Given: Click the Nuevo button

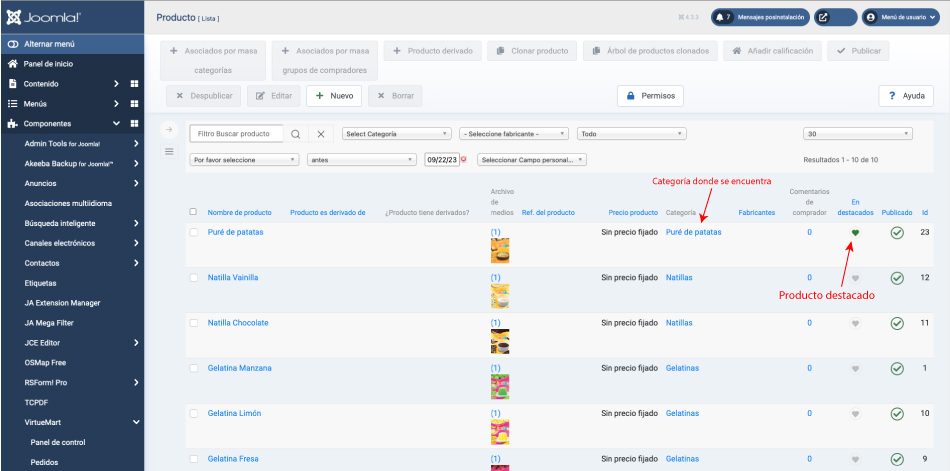Looking at the screenshot, I should (x=334, y=96).
